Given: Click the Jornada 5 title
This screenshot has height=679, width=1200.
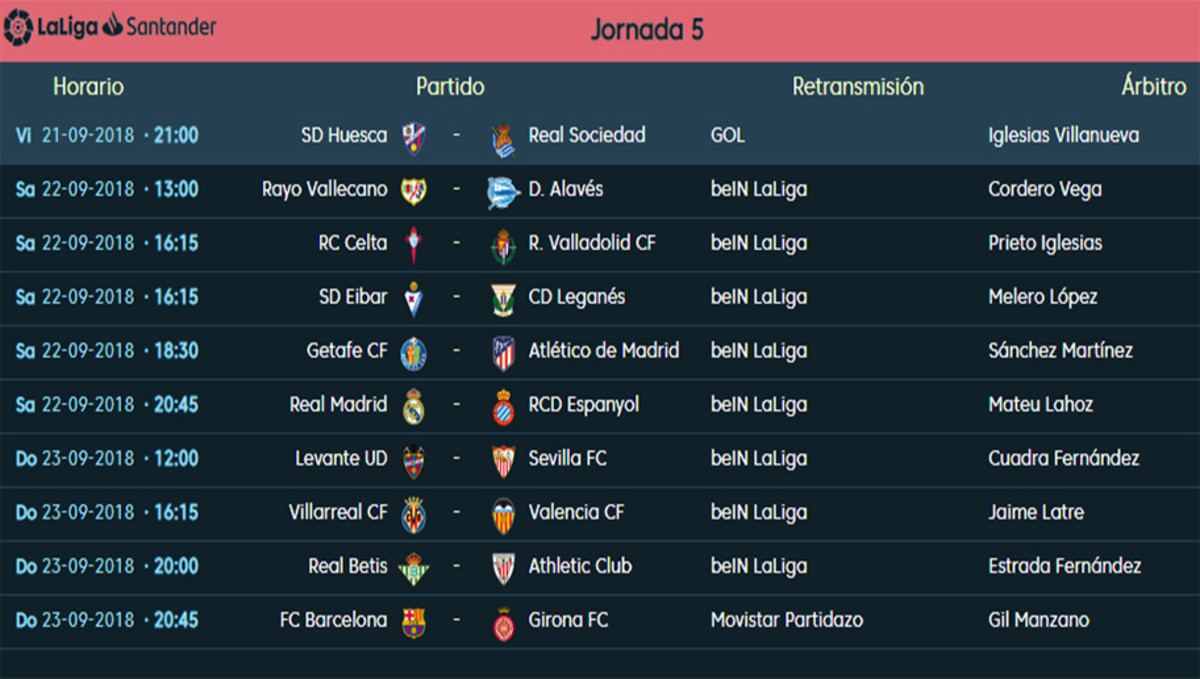Looking at the screenshot, I should click(647, 30).
